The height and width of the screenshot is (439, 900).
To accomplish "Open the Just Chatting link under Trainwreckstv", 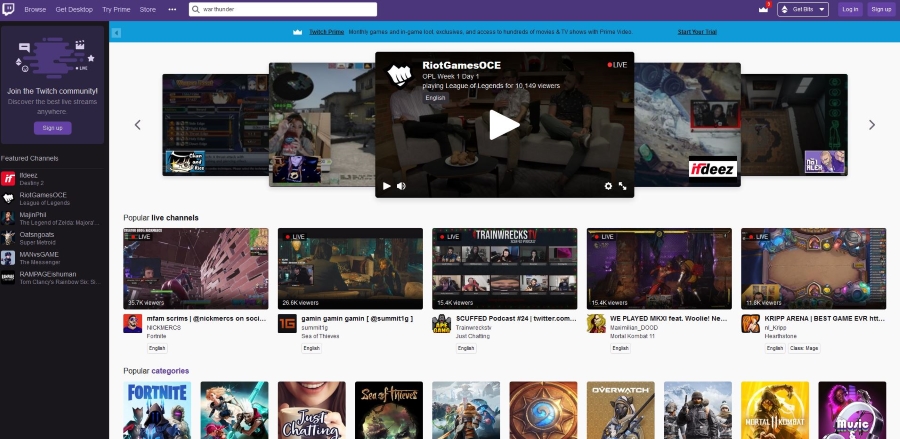I will coord(472,336).
